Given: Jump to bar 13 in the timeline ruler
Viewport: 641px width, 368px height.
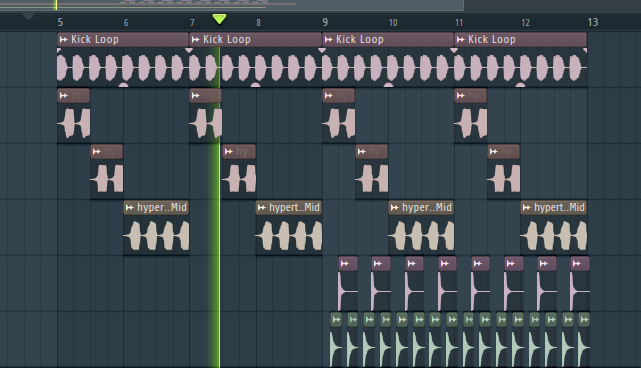Looking at the screenshot, I should 593,22.
